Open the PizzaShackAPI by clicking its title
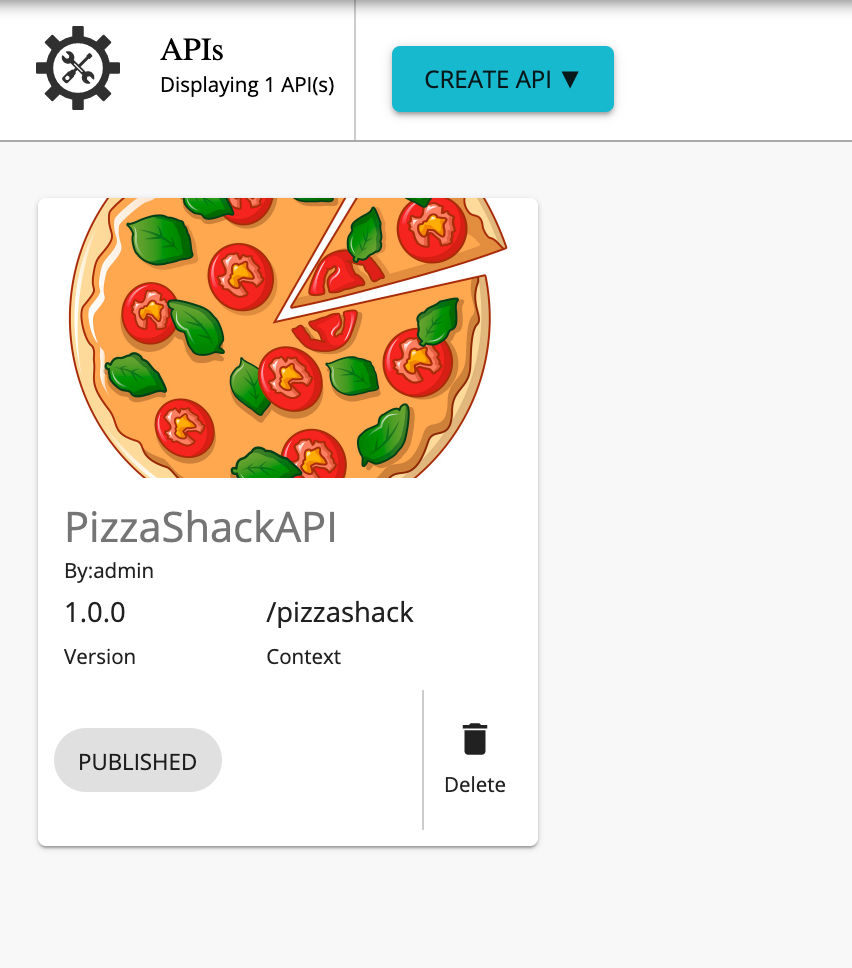The height and width of the screenshot is (968, 852). [202, 528]
